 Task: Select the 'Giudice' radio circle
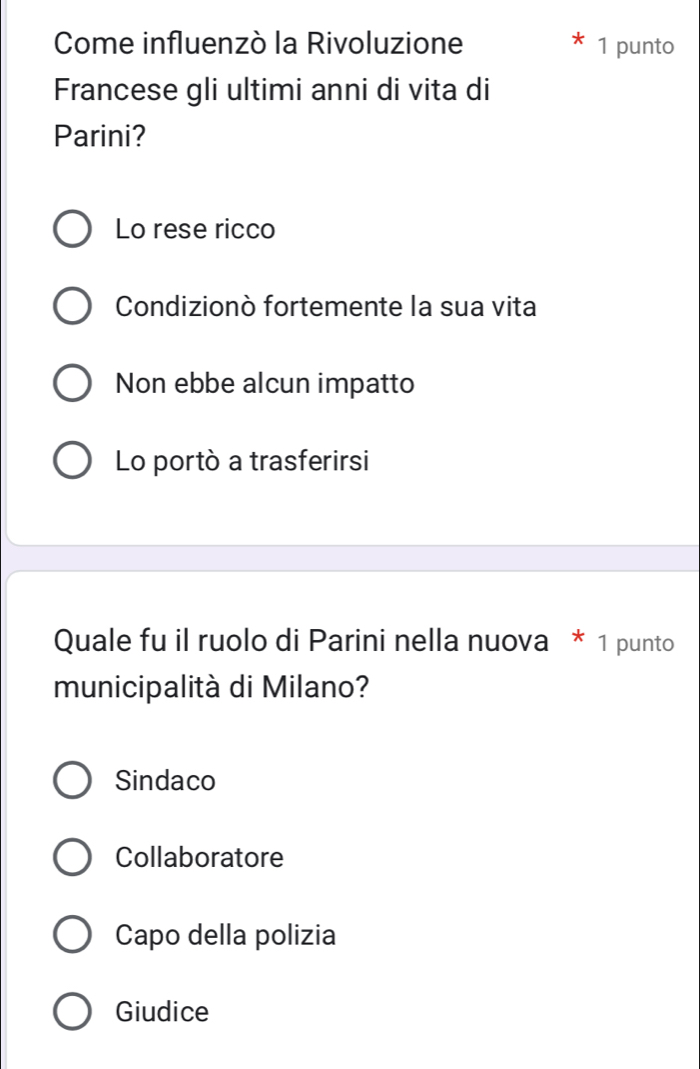73,1013
